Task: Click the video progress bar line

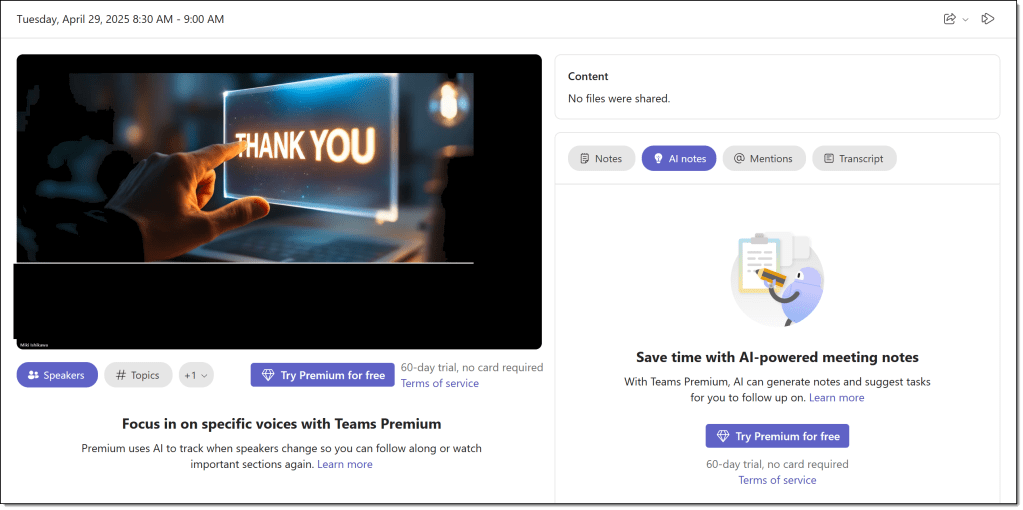Action: pyautogui.click(x=245, y=263)
